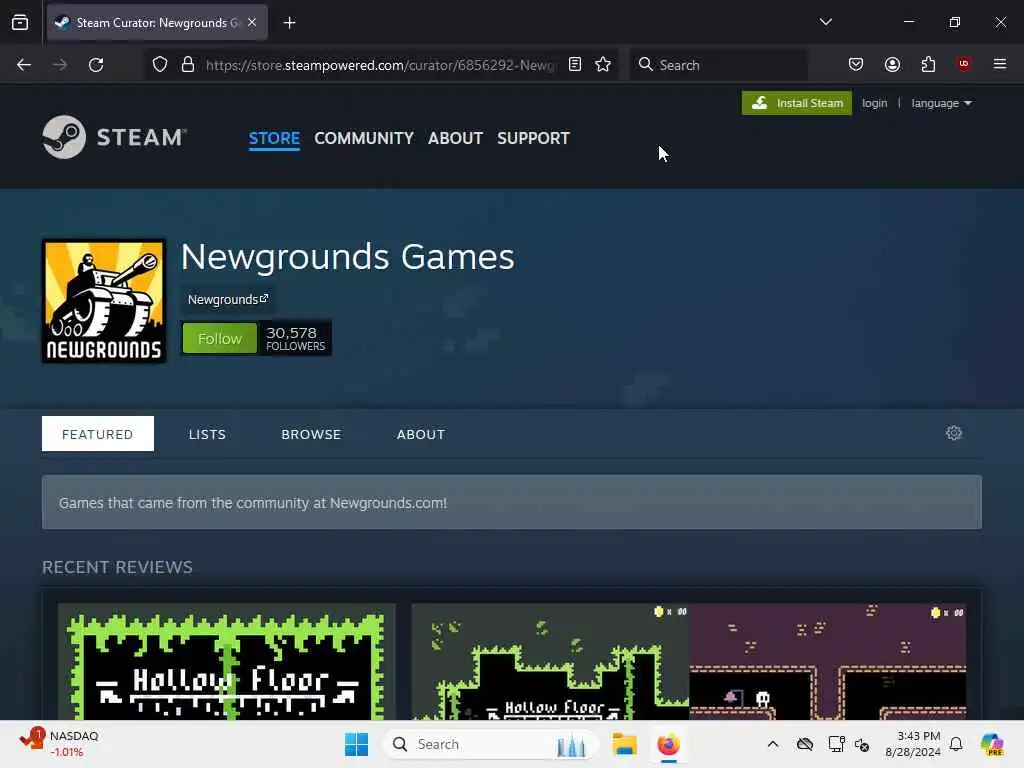Open the STORE menu
1024x768 pixels.
pyautogui.click(x=274, y=138)
